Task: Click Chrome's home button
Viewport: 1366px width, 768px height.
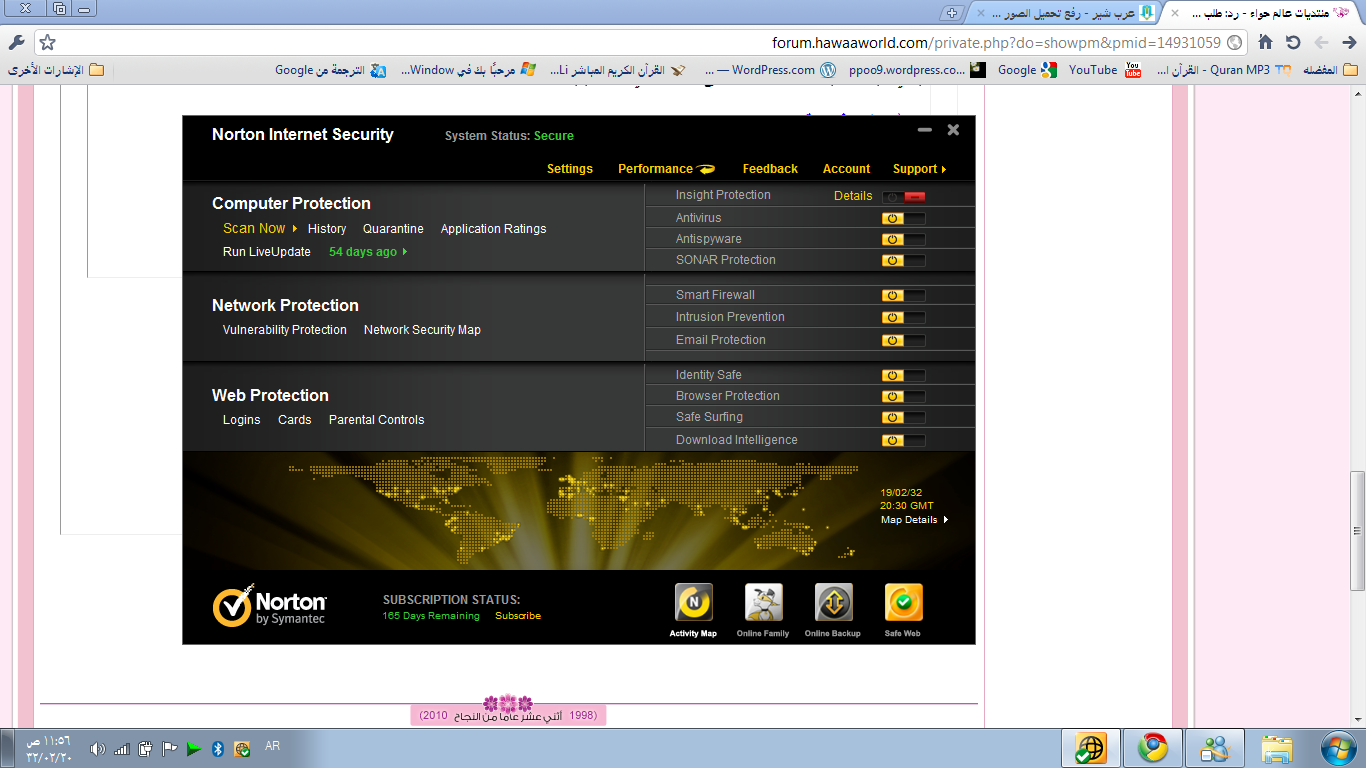Action: click(x=1265, y=42)
